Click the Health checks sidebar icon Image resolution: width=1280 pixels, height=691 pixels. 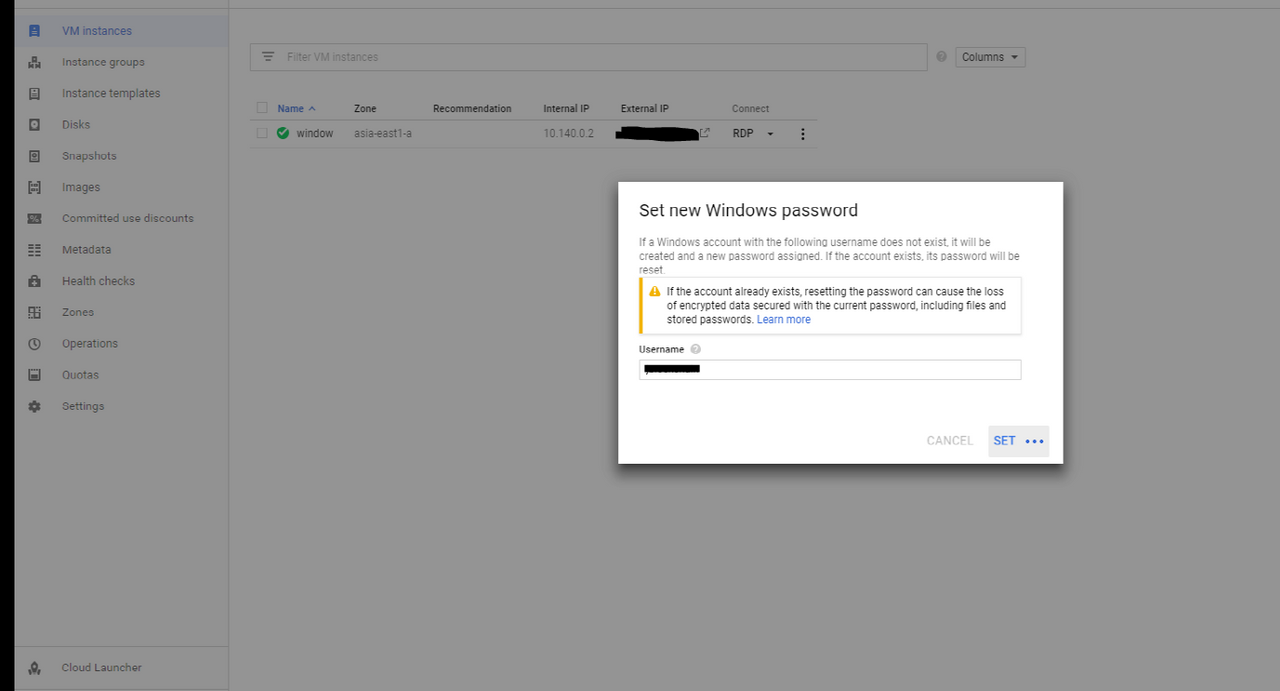click(x=35, y=281)
